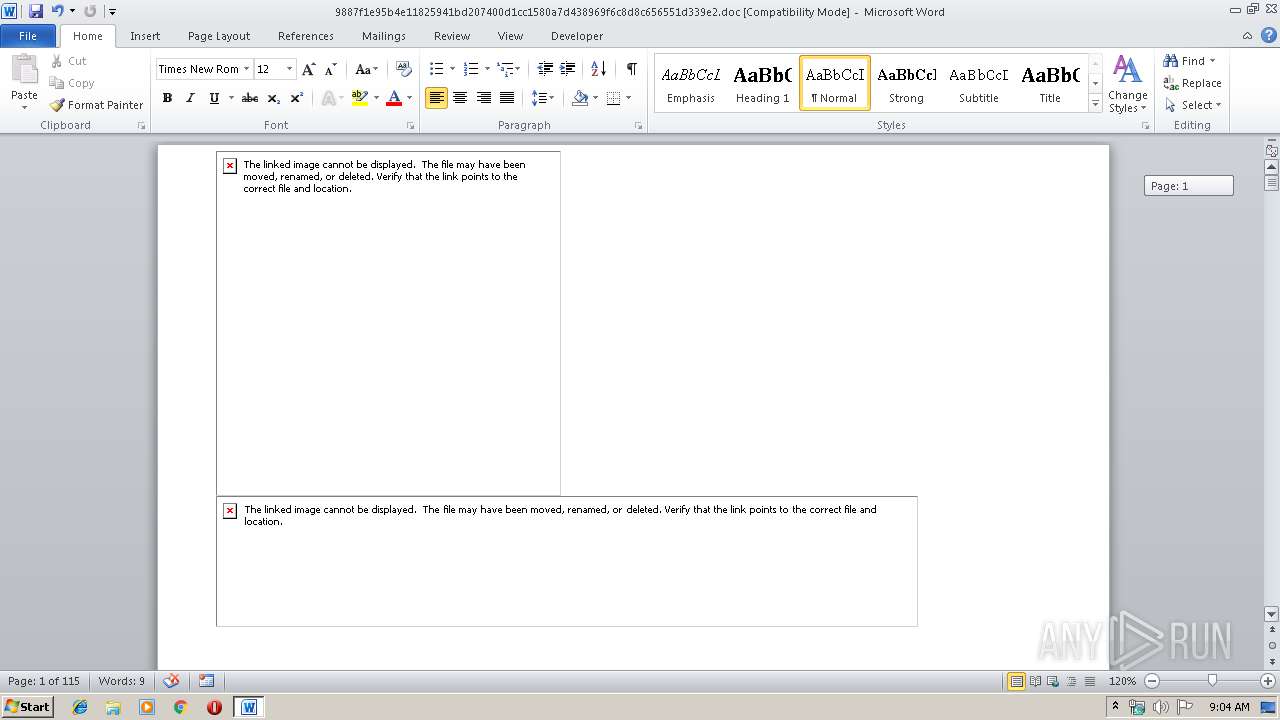Apply Subscript formatting
The width and height of the screenshot is (1280, 720).
click(x=274, y=98)
